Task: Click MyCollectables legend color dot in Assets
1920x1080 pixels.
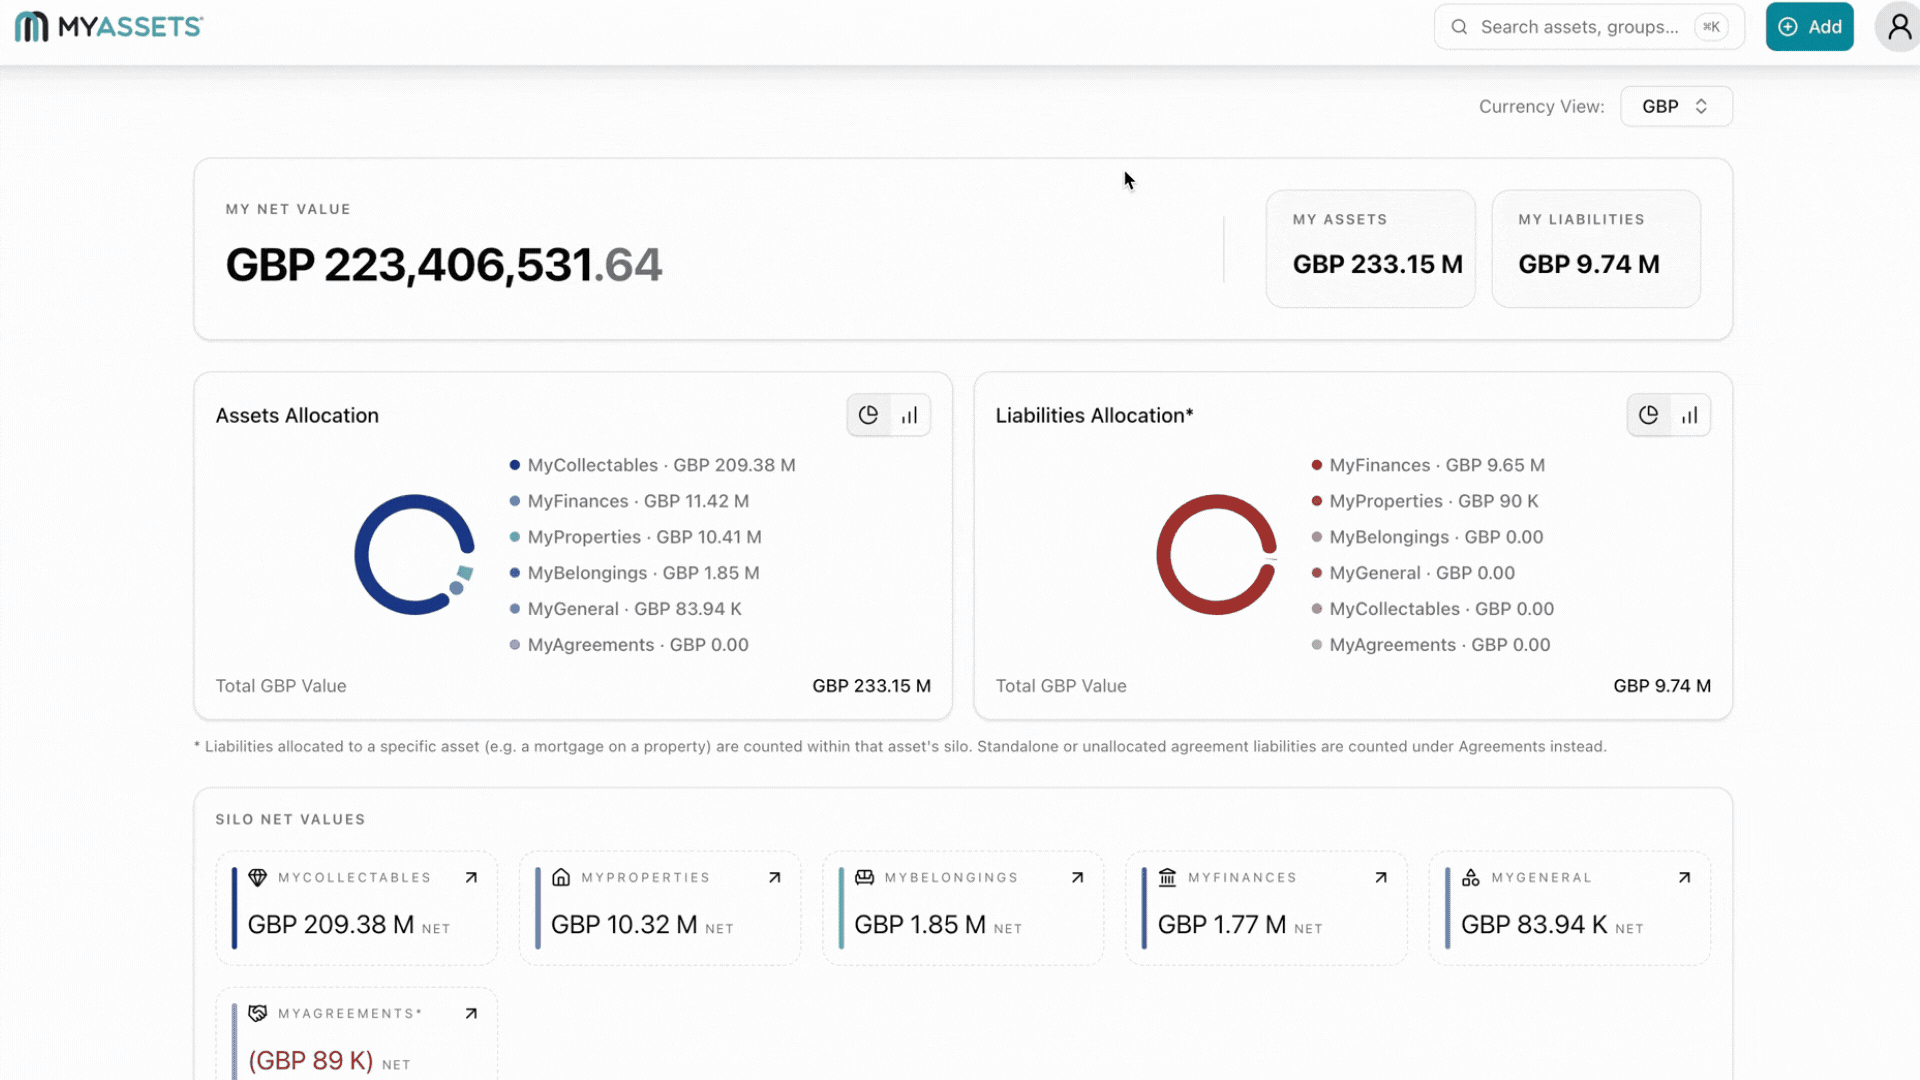Action: (x=515, y=465)
